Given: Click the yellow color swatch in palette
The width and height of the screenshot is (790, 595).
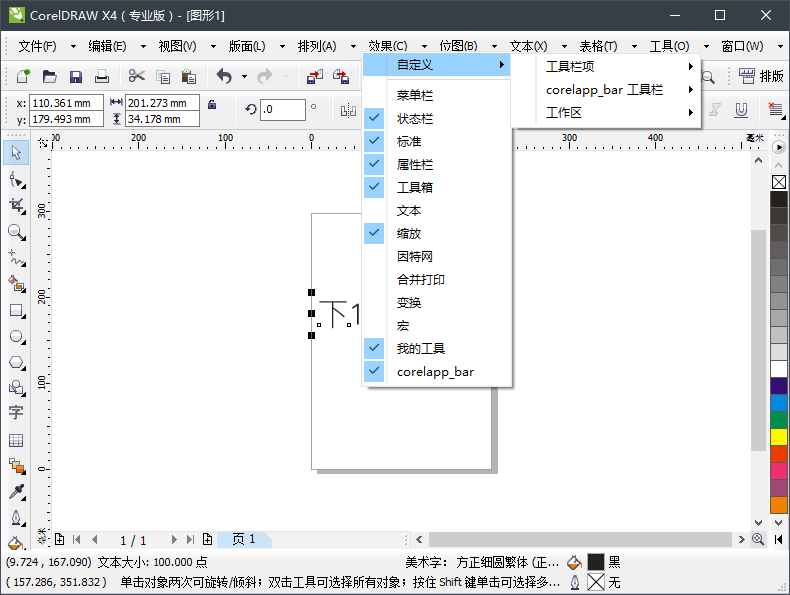Looking at the screenshot, I should click(779, 437).
